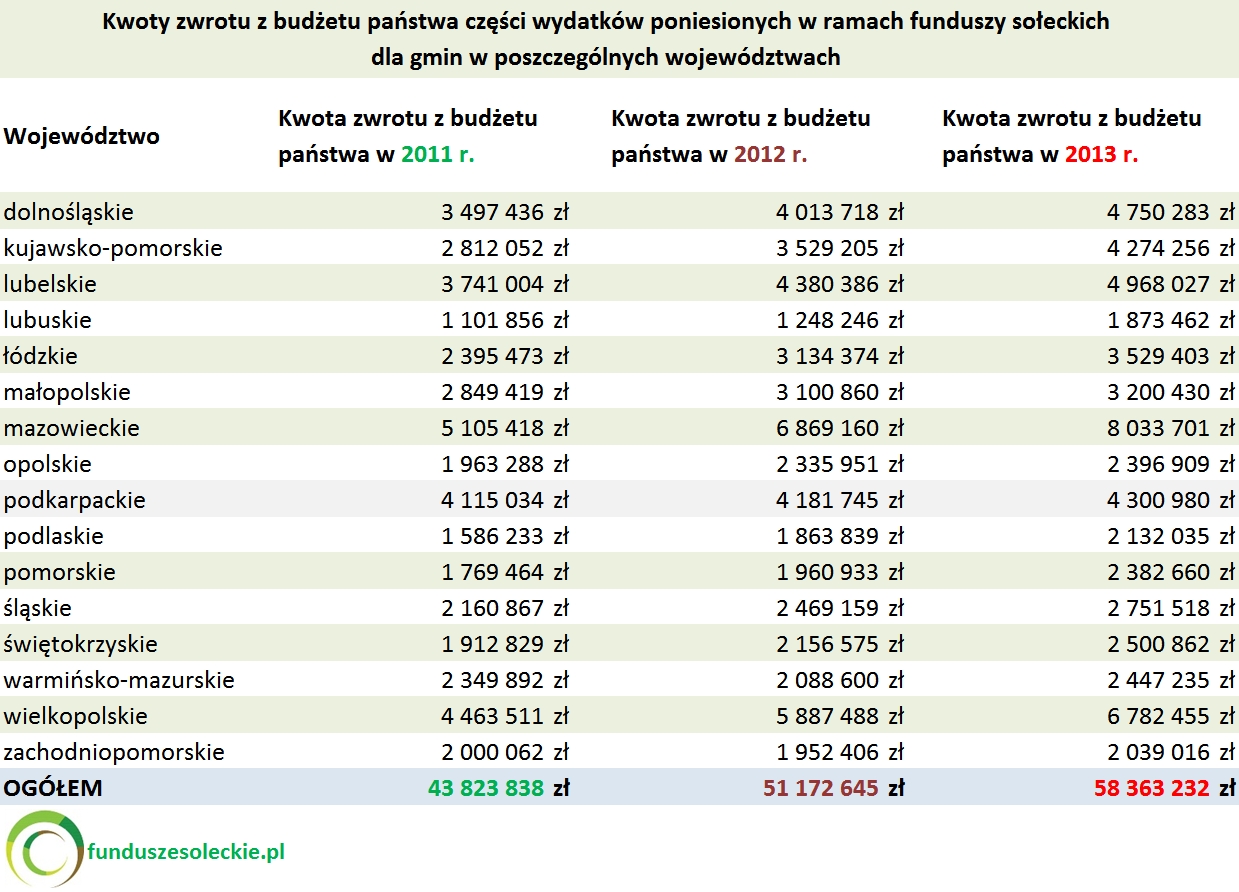Select the green total 43 823 838 zł
This screenshot has height=892, width=1239.
click(x=502, y=788)
